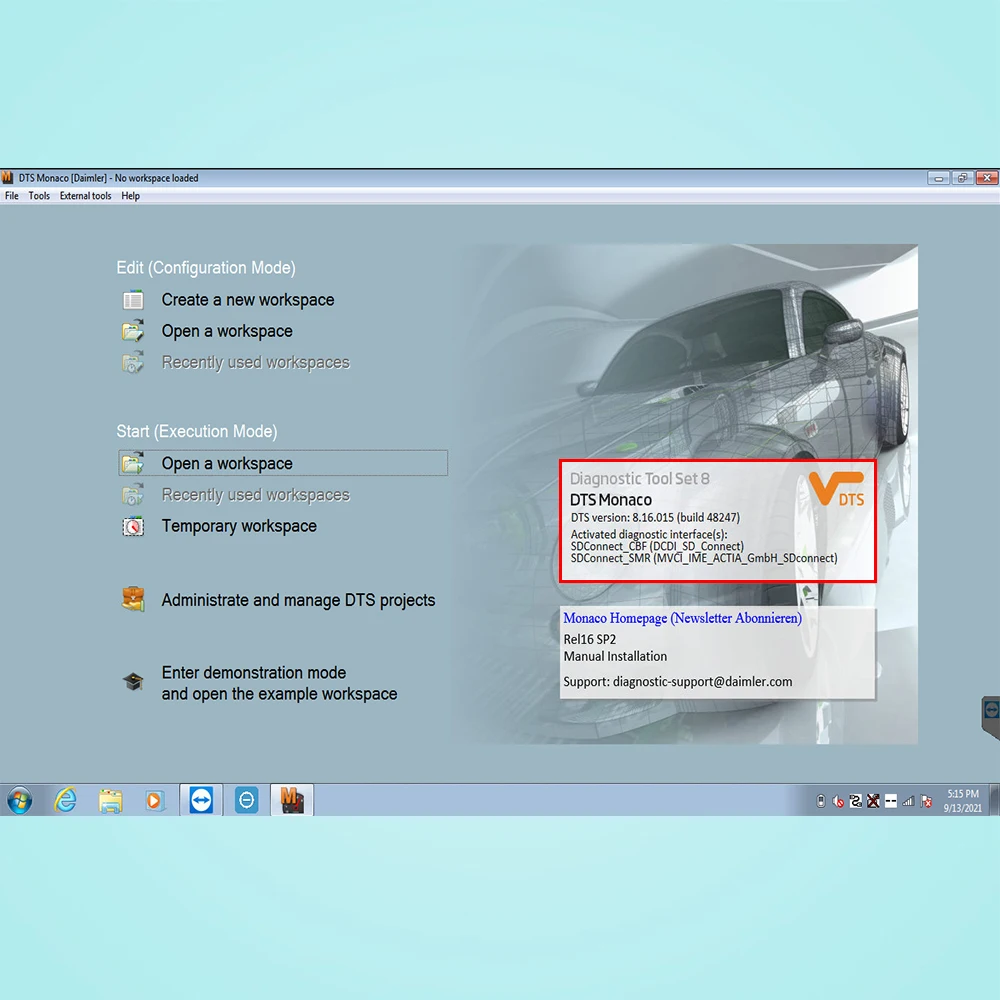
Task: Click the DTS Monaco title bar app icon
Action: point(8,177)
